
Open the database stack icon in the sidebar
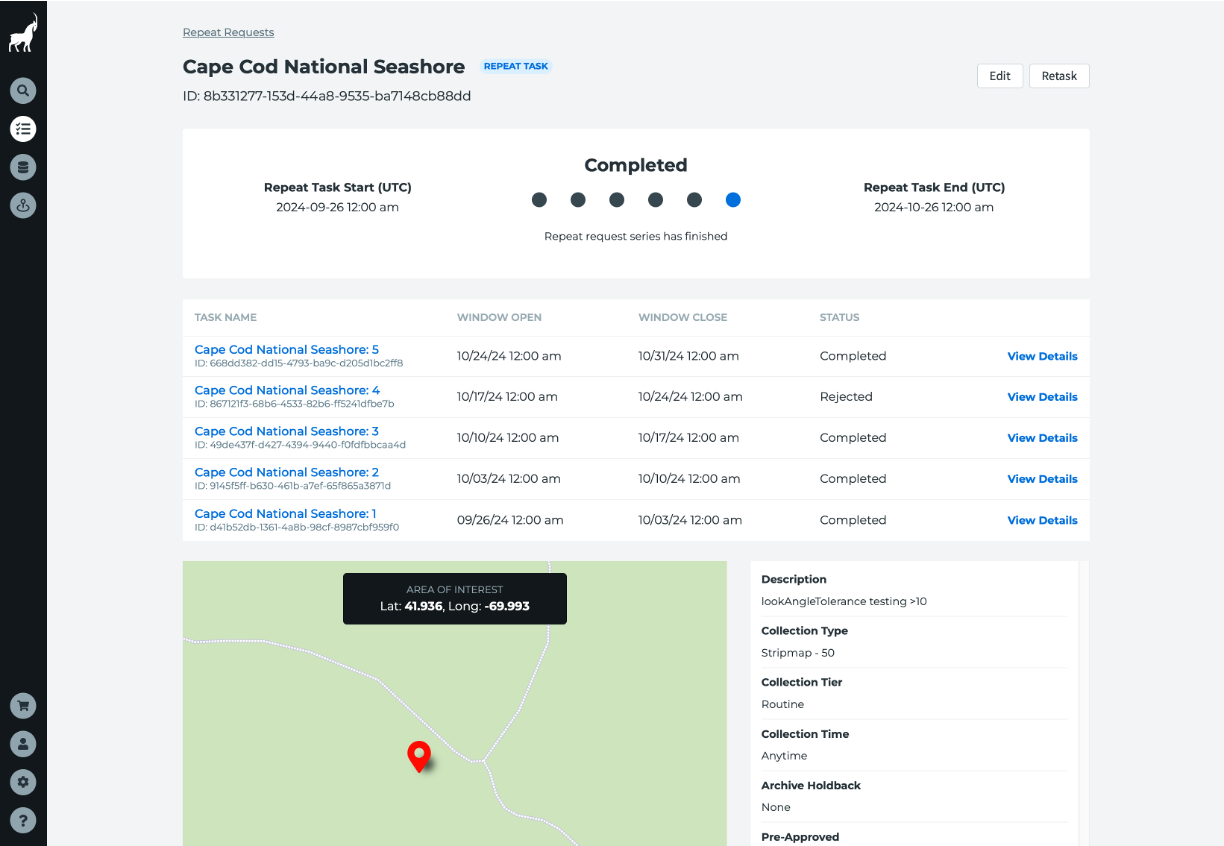pyautogui.click(x=23, y=167)
